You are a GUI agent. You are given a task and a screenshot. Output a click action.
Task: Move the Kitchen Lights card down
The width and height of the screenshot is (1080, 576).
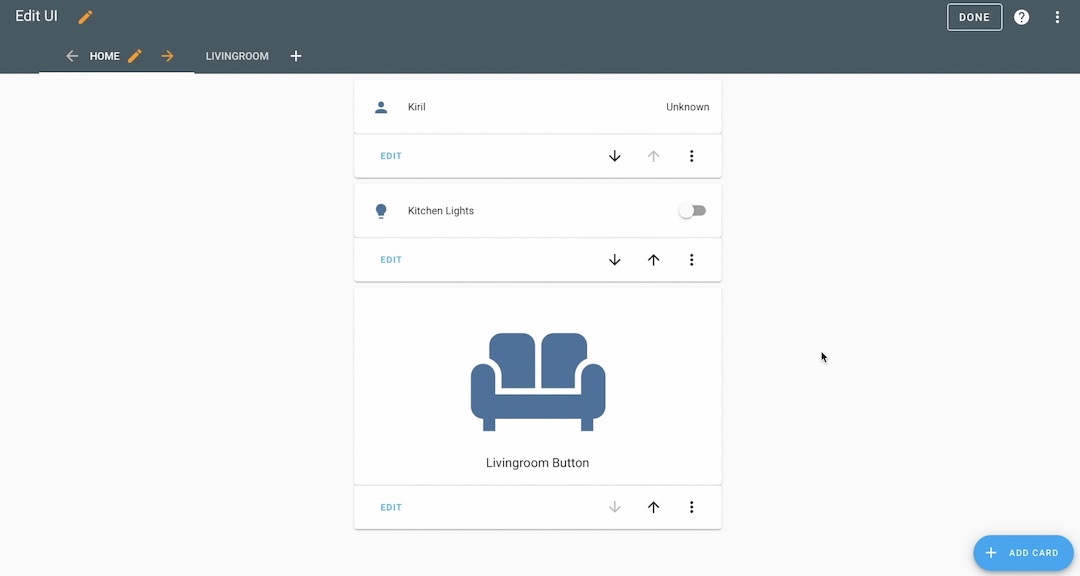(614, 260)
